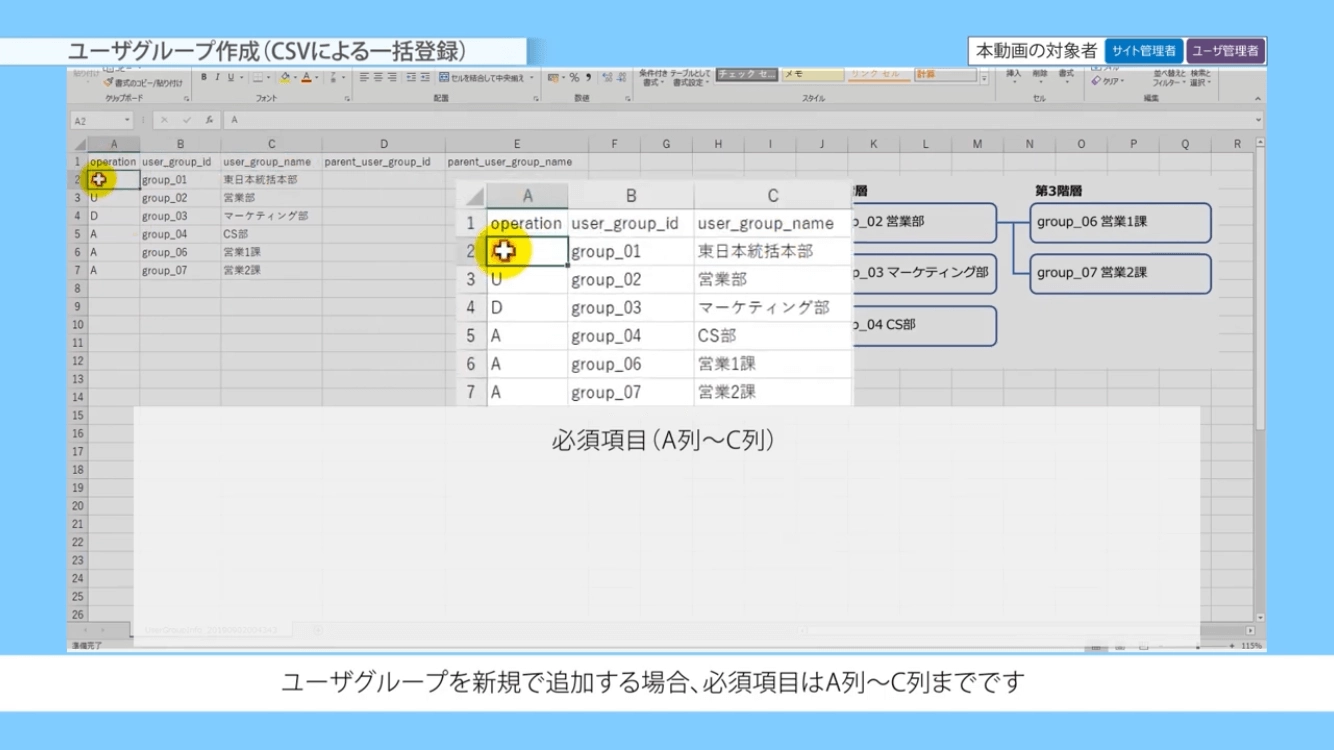Expand the cell styles gallery
Screen dimensions: 1334x750
click(x=985, y=79)
